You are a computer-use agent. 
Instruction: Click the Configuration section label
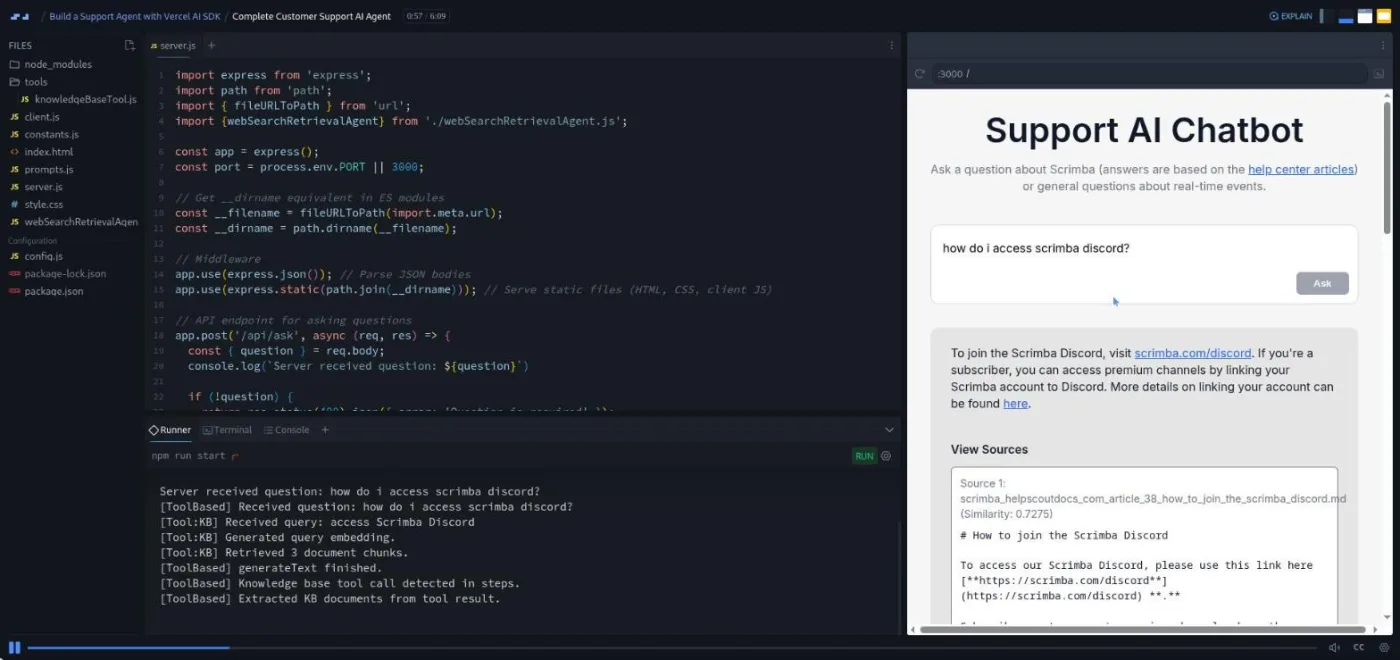point(33,240)
